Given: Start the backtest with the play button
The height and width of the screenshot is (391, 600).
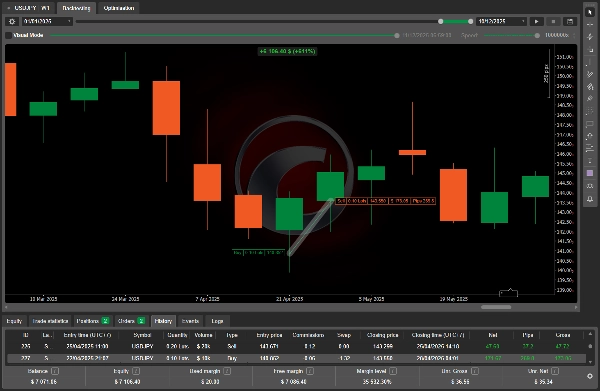Looking at the screenshot, I should (x=536, y=21).
